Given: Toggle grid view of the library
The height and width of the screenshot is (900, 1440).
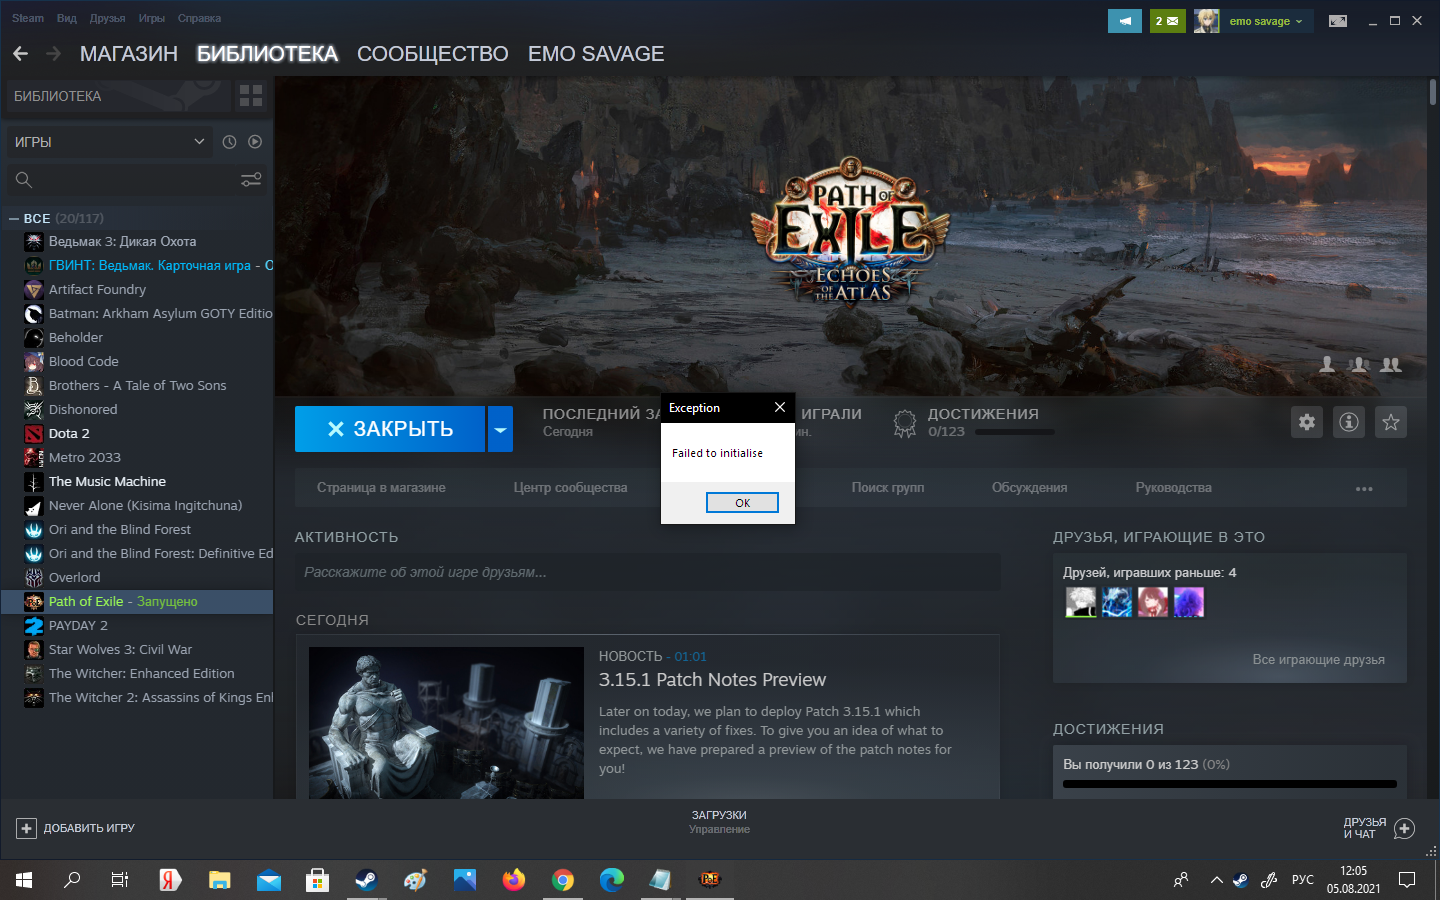Looking at the screenshot, I should tap(250, 96).
